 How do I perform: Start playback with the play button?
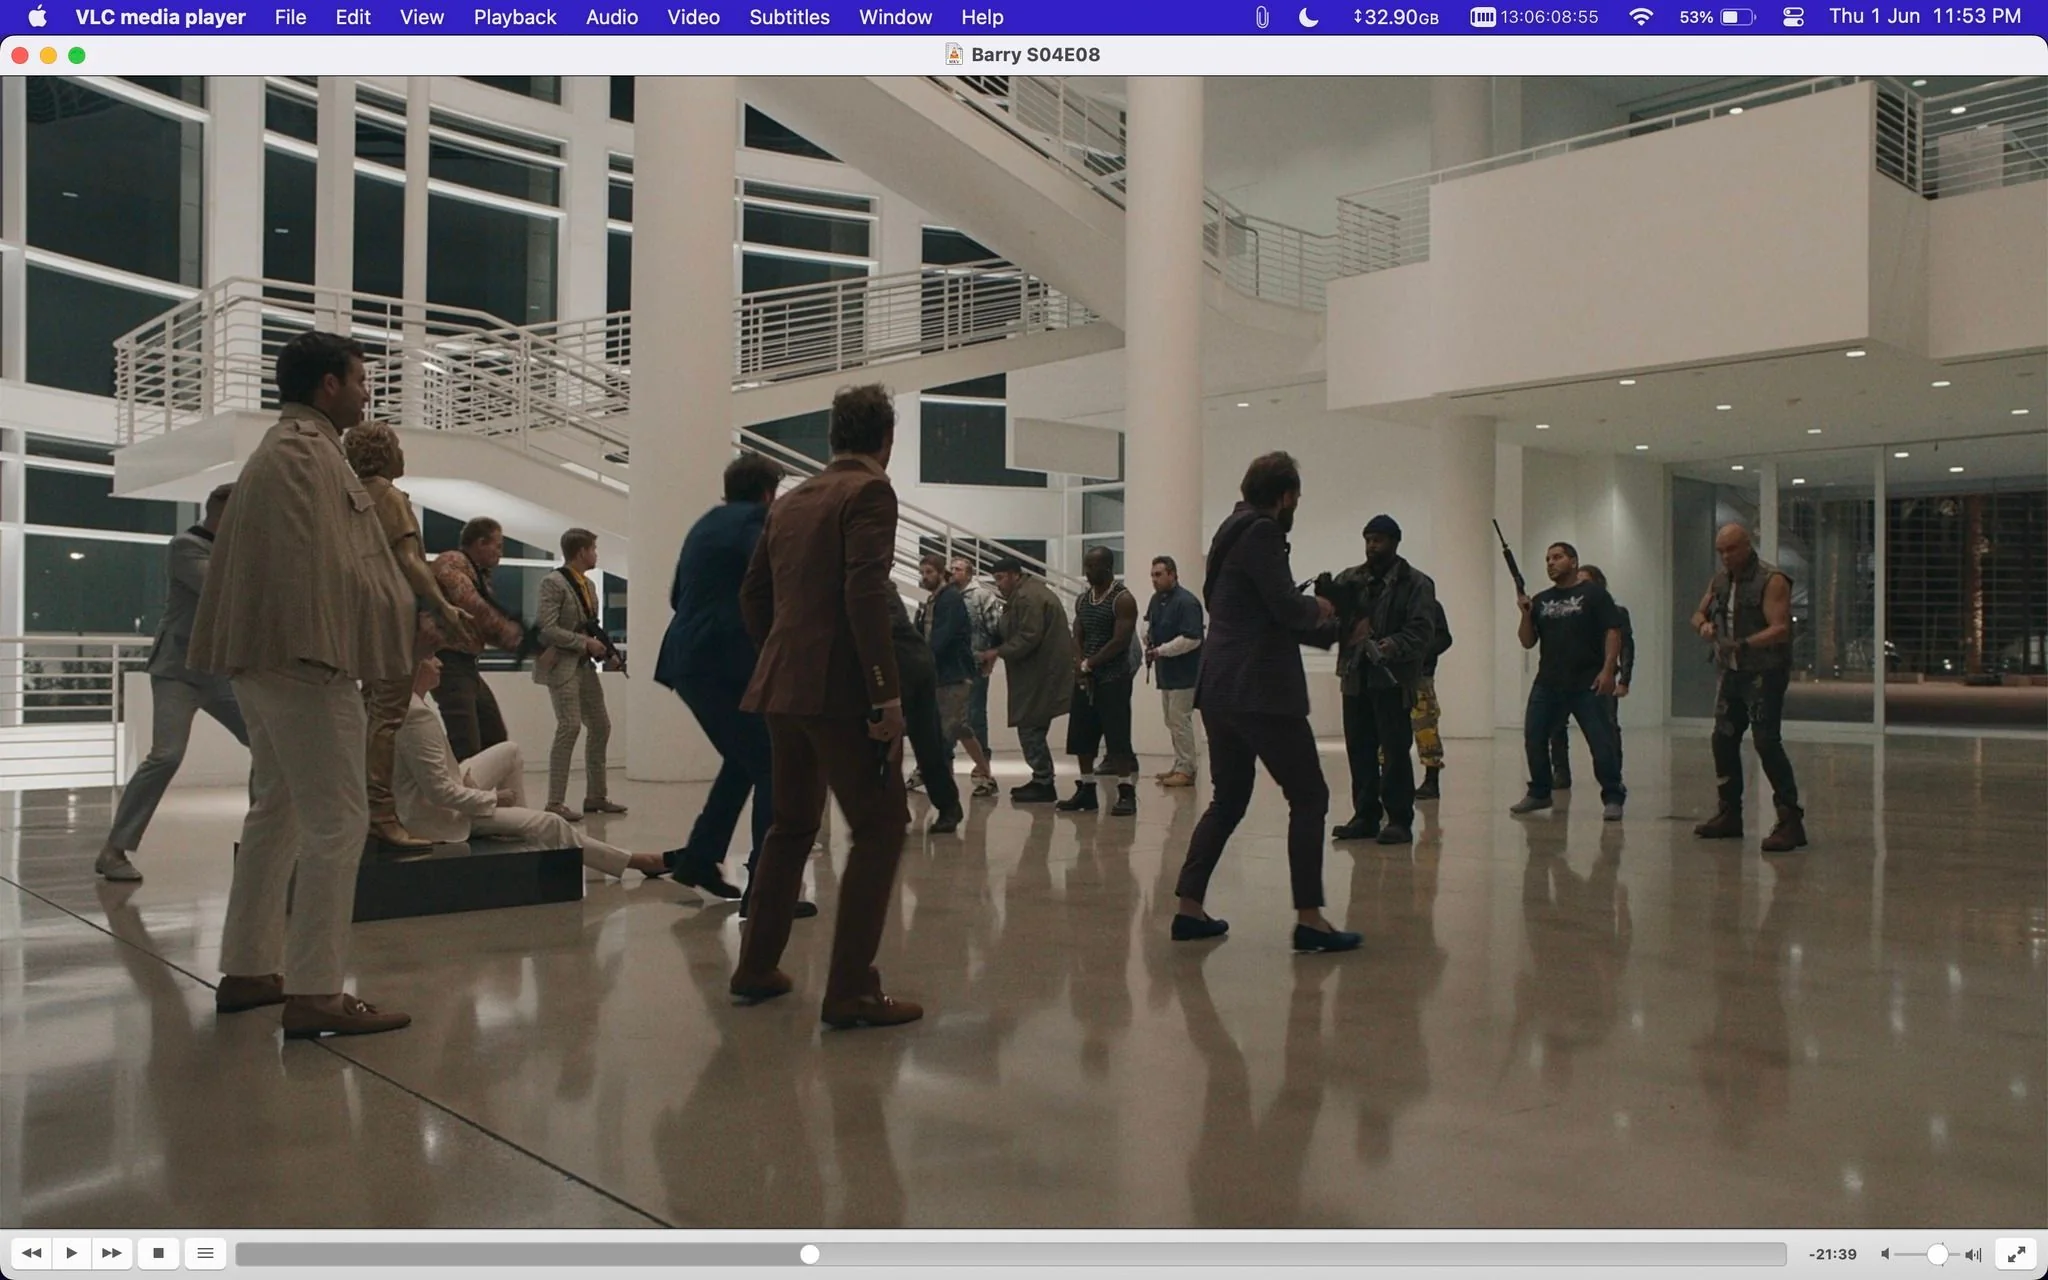[71, 1253]
